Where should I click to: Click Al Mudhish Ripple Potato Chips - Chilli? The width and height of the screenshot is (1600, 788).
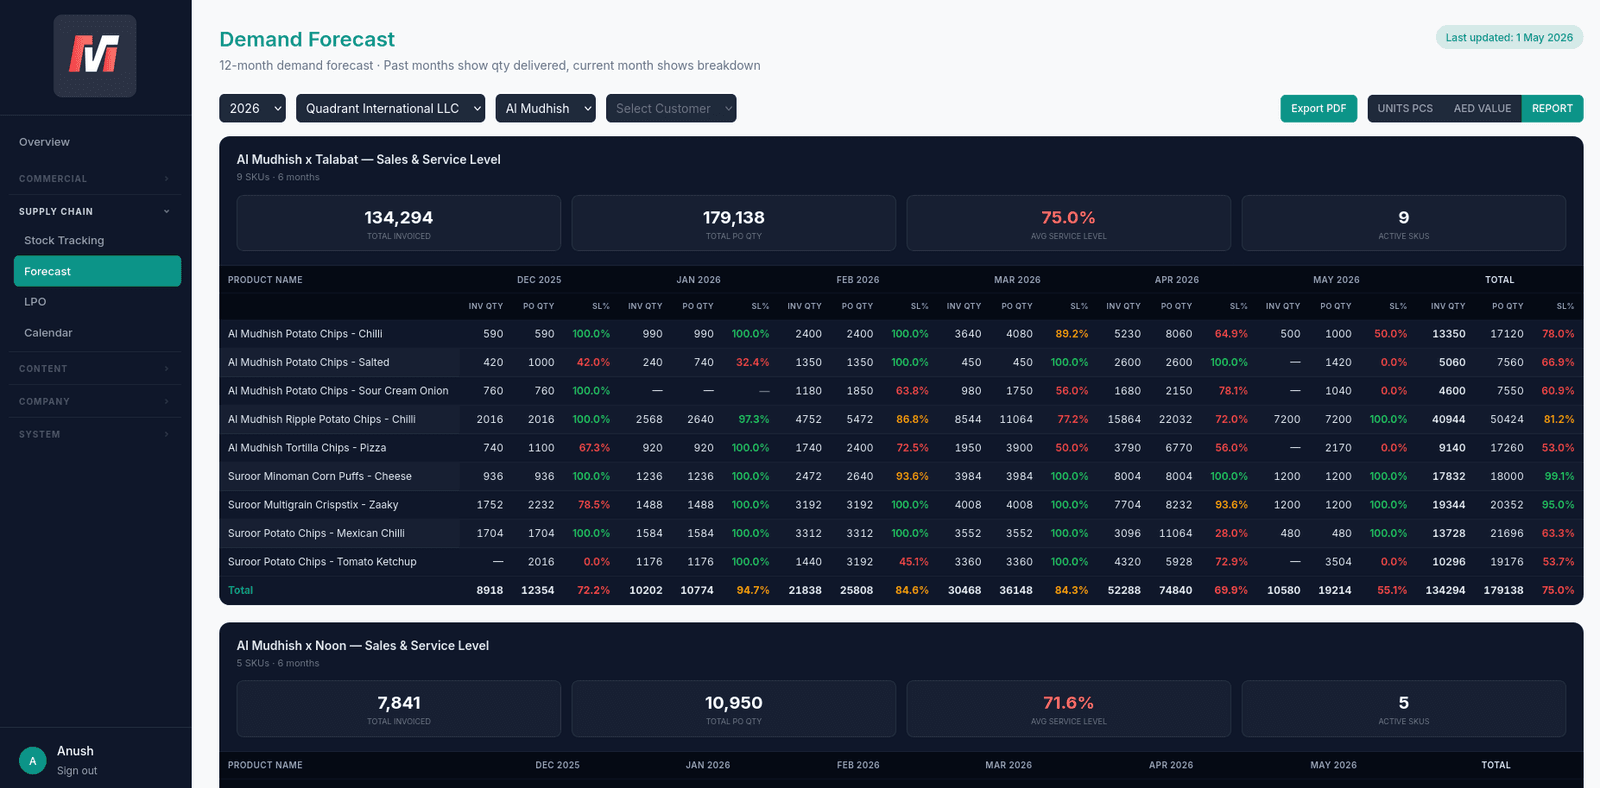coord(321,419)
